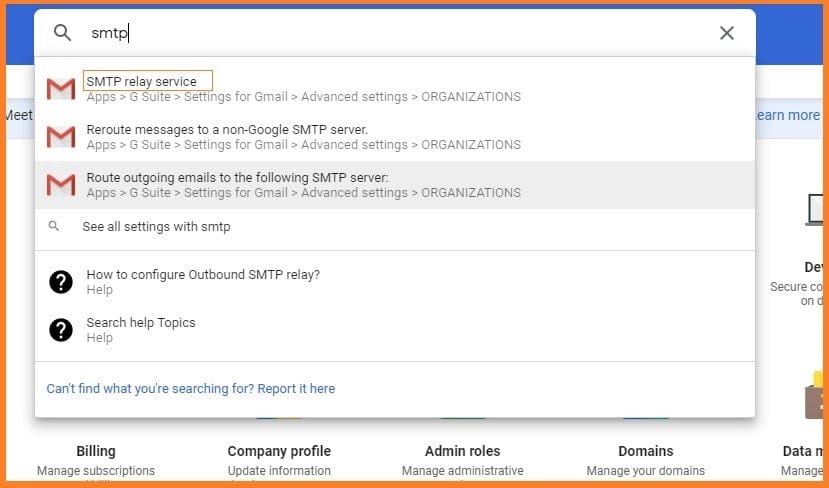Click question mark icon beside Outbound SMTP relay

click(61, 282)
